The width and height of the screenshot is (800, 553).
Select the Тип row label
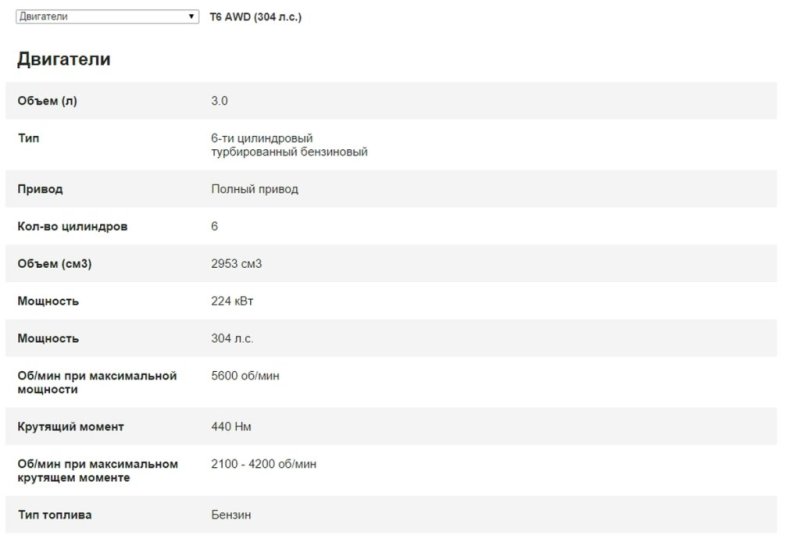pyautogui.click(x=29, y=138)
